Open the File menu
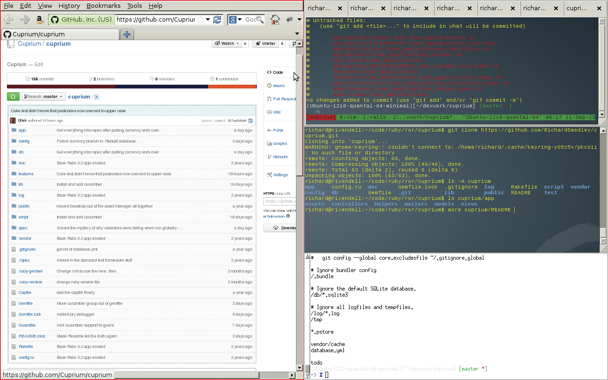The height and width of the screenshot is (380, 608). 8,5
